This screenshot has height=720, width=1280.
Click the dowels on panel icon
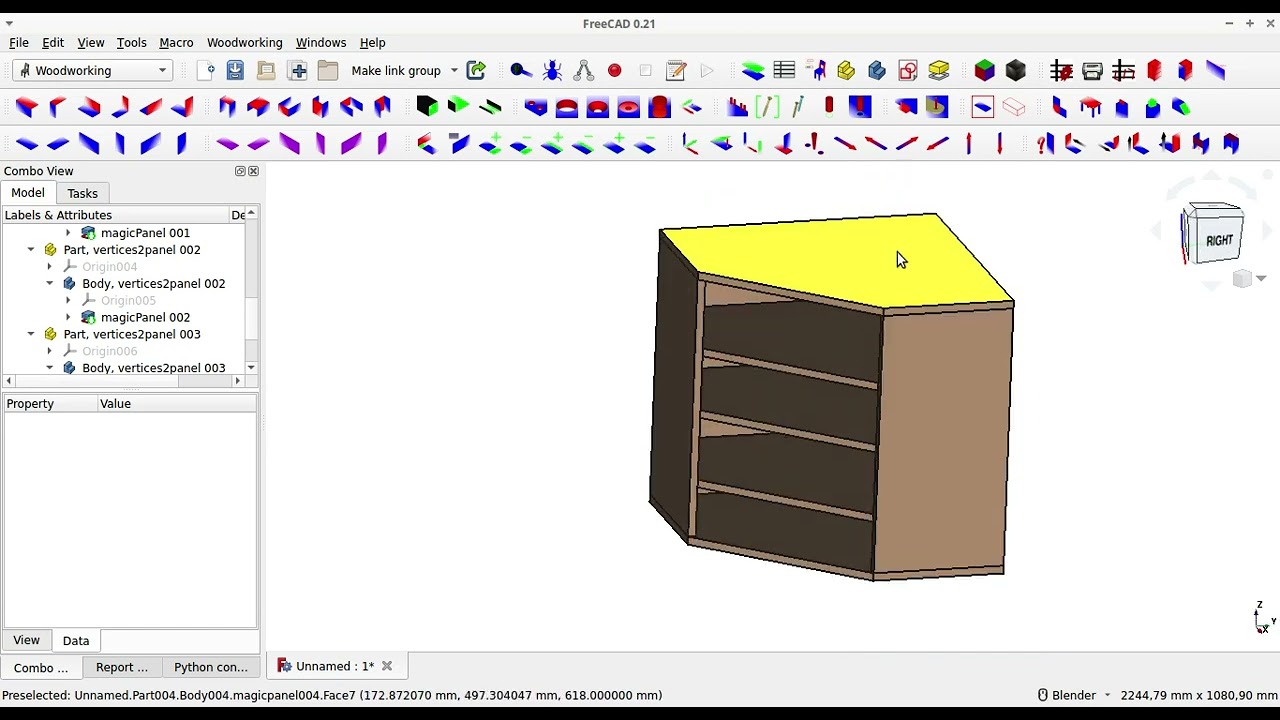(x=737, y=107)
